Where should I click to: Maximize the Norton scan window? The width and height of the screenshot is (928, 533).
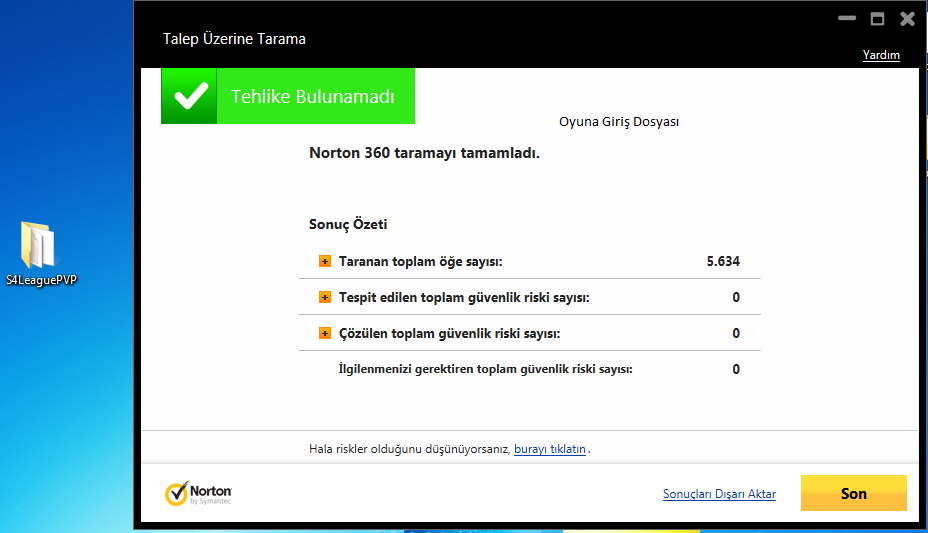click(x=877, y=19)
